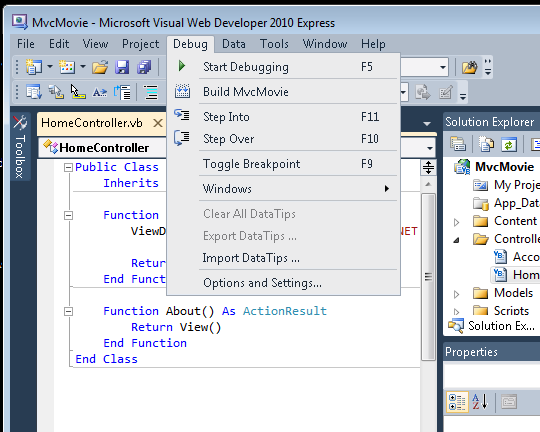540x432 pixels.
Task: Open the Project menu
Action: 141,44
